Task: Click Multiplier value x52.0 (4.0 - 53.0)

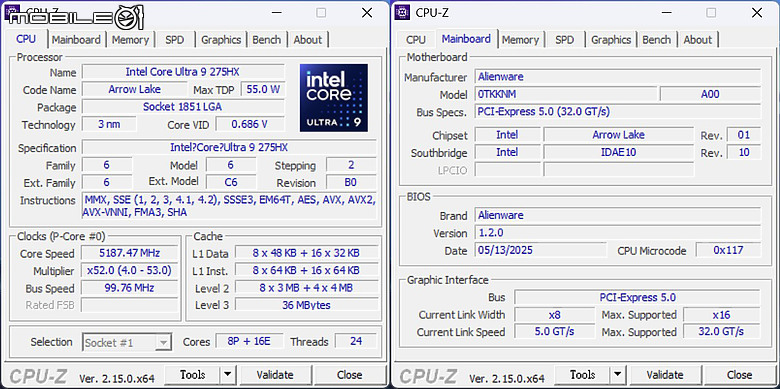Action: [x=129, y=271]
